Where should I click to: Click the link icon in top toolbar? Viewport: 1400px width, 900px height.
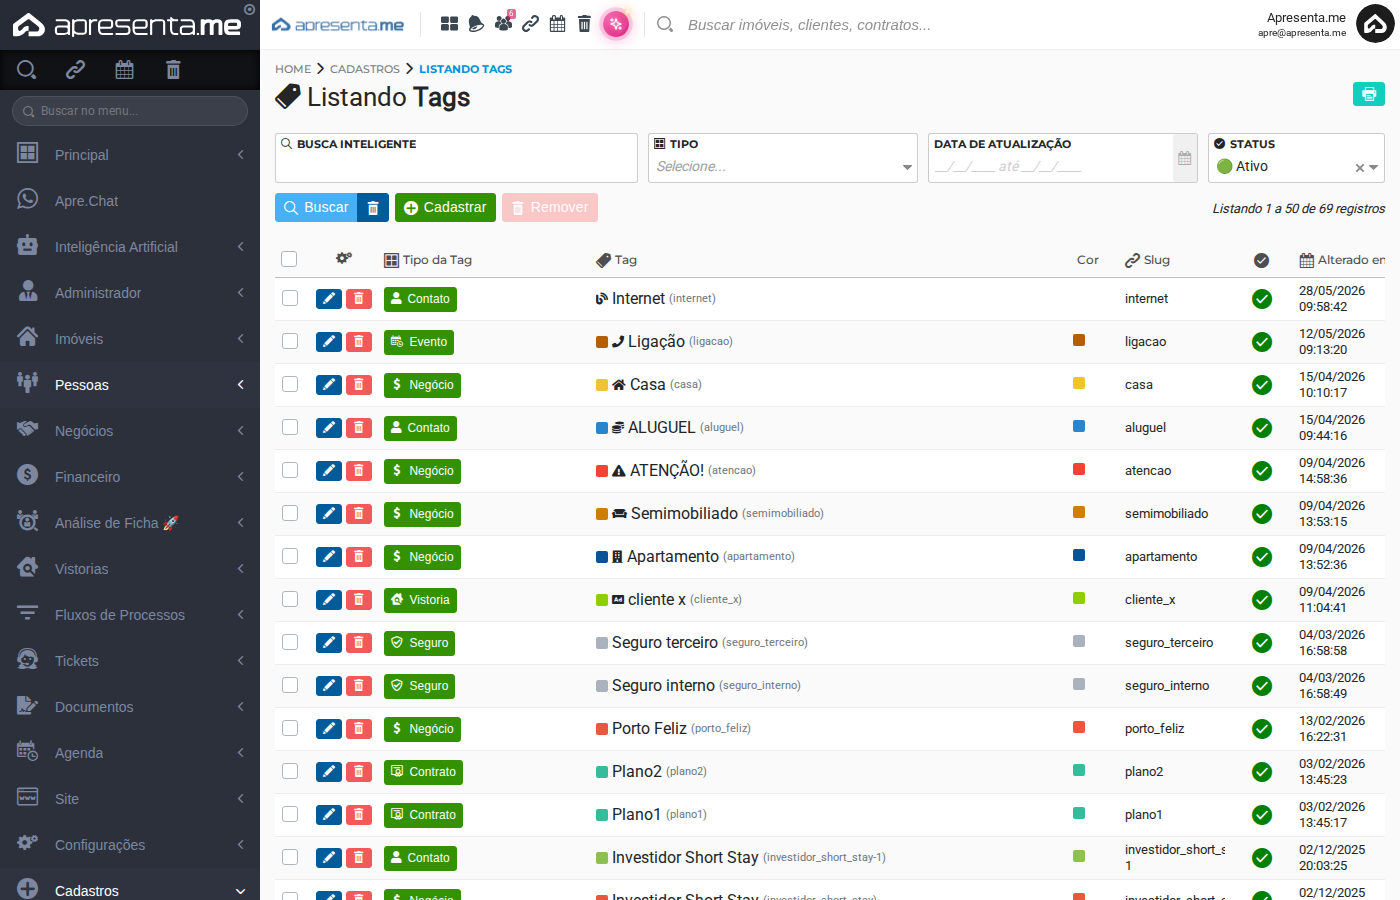coord(531,24)
